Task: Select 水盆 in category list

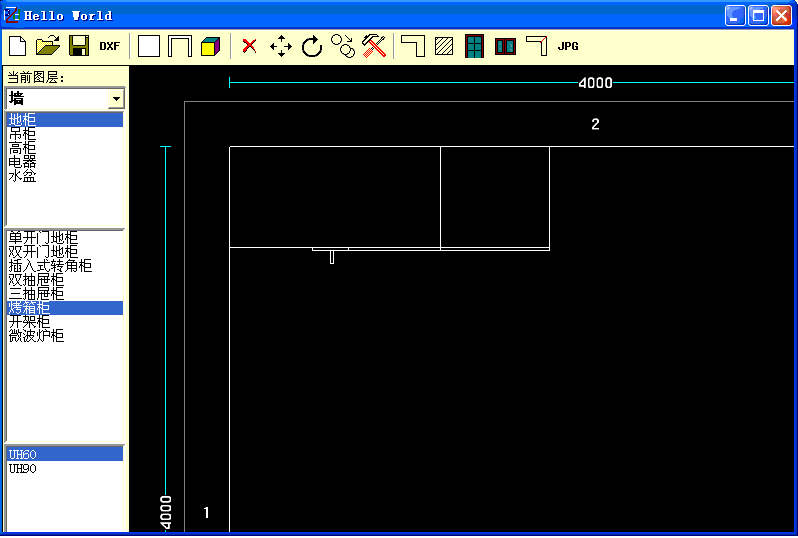Action: click(65, 176)
